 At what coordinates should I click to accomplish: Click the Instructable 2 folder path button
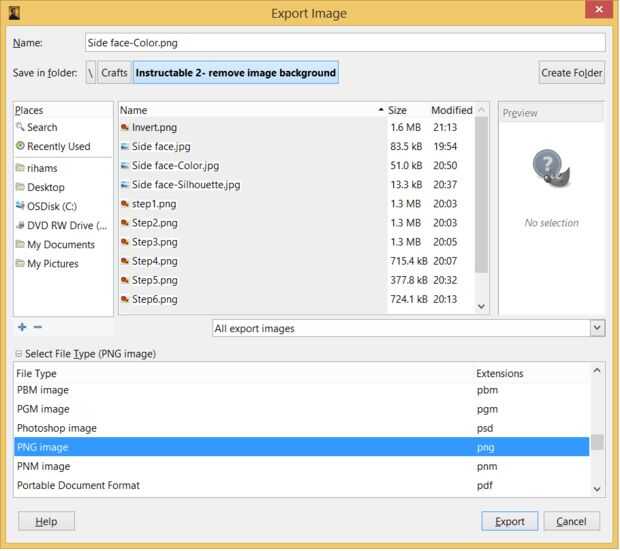(x=236, y=73)
